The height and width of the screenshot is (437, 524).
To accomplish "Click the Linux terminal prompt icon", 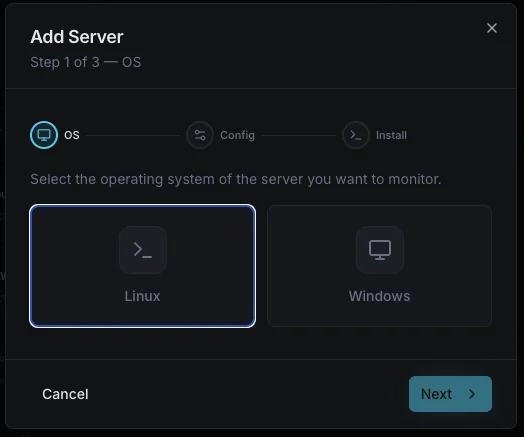I will click(x=143, y=250).
